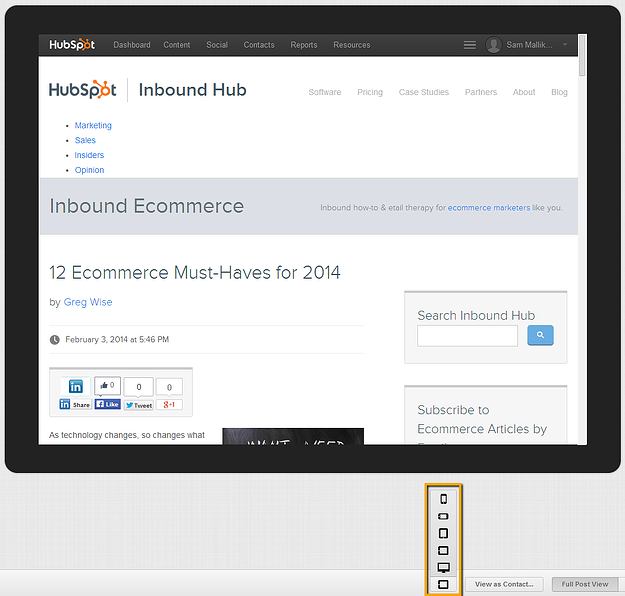Screen dimensions: 625x596
Task: Open the Dashboard menu
Action: 132,45
